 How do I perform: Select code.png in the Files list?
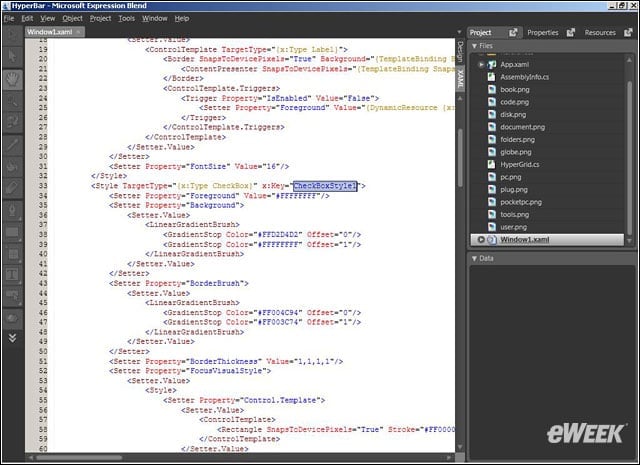pos(514,102)
